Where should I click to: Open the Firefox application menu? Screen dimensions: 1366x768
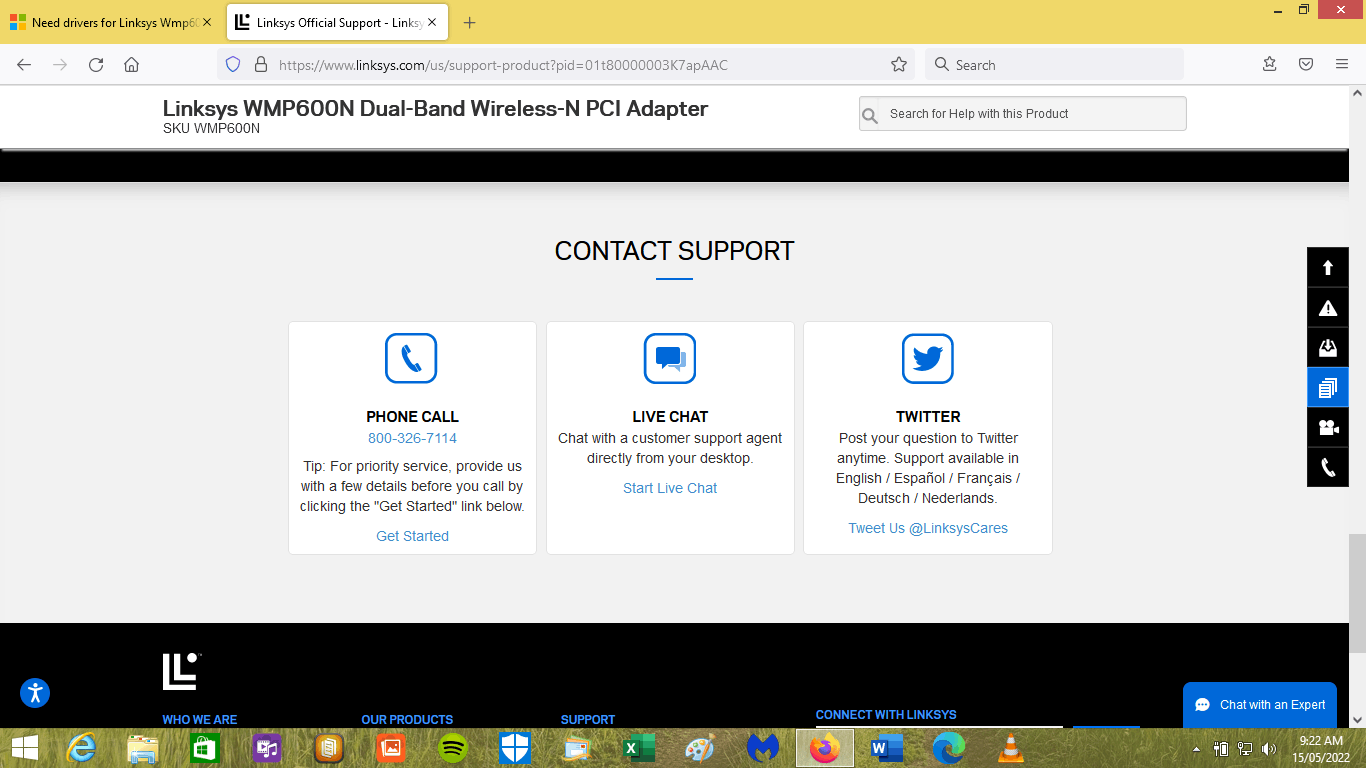[1342, 65]
